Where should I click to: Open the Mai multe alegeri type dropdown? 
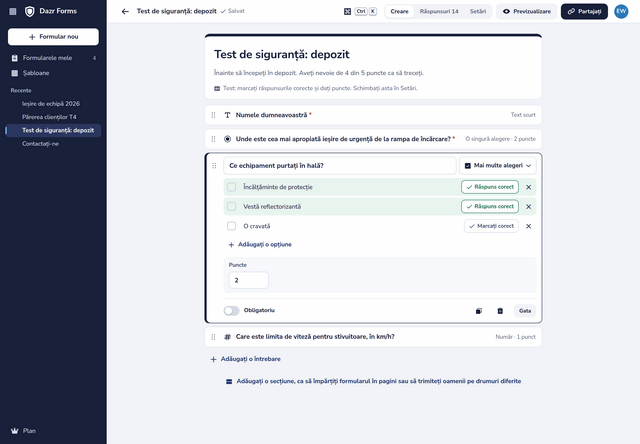pyautogui.click(x=498, y=166)
